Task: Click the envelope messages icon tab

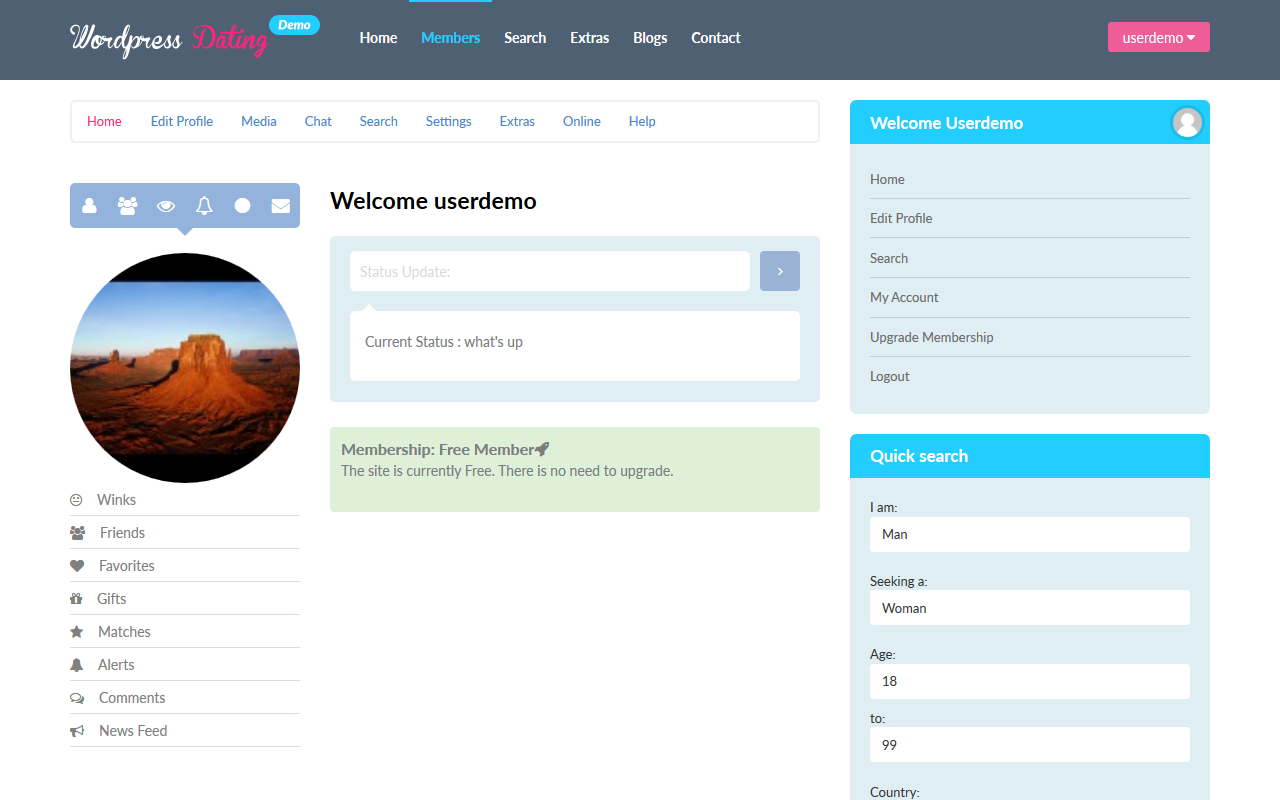Action: pyautogui.click(x=281, y=205)
